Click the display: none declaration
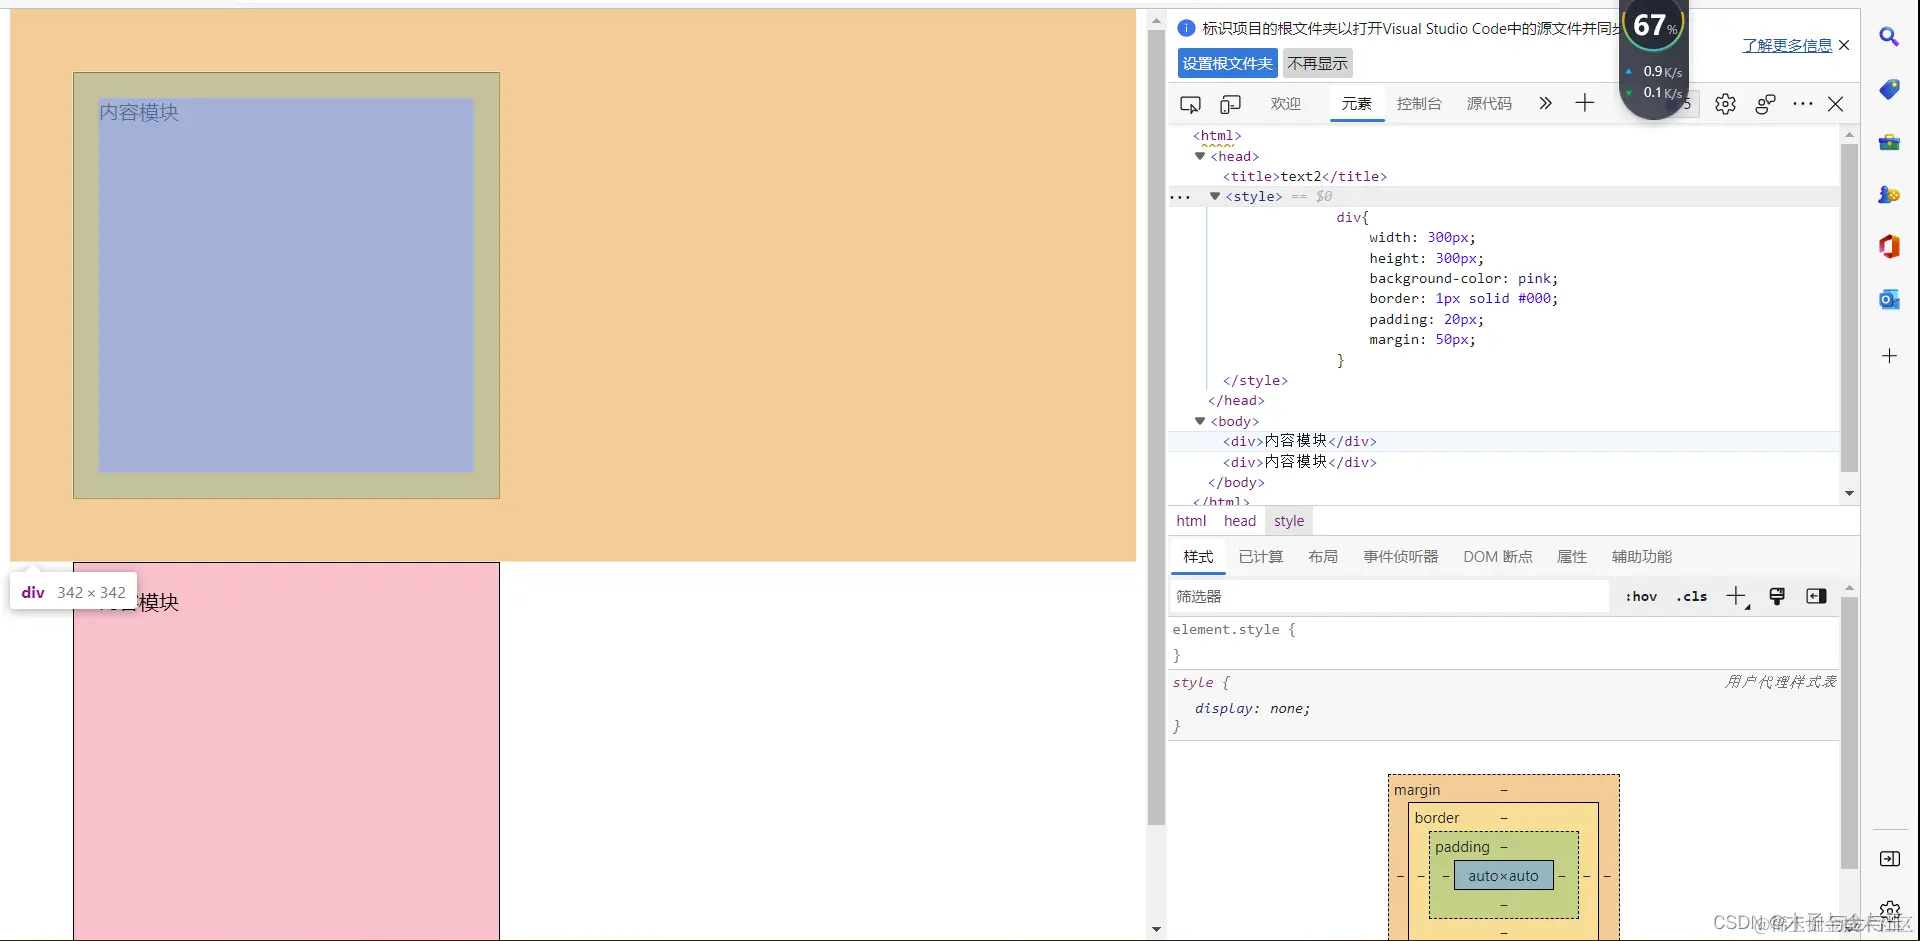1920x941 pixels. [x=1252, y=709]
